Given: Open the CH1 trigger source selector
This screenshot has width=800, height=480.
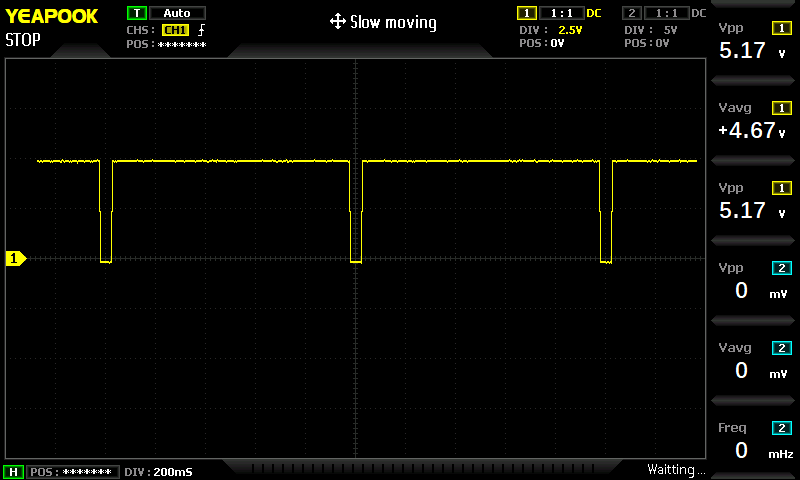Looking at the screenshot, I should point(175,30).
